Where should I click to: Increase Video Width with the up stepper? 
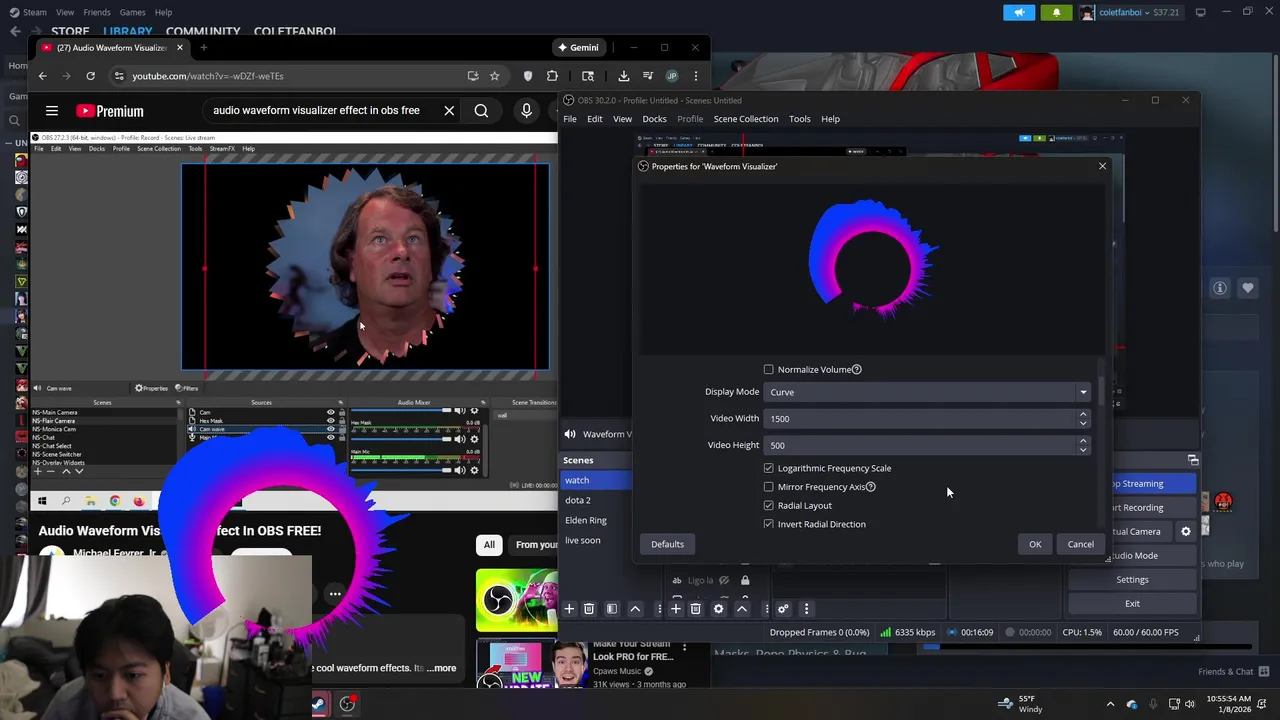pyautogui.click(x=1083, y=414)
